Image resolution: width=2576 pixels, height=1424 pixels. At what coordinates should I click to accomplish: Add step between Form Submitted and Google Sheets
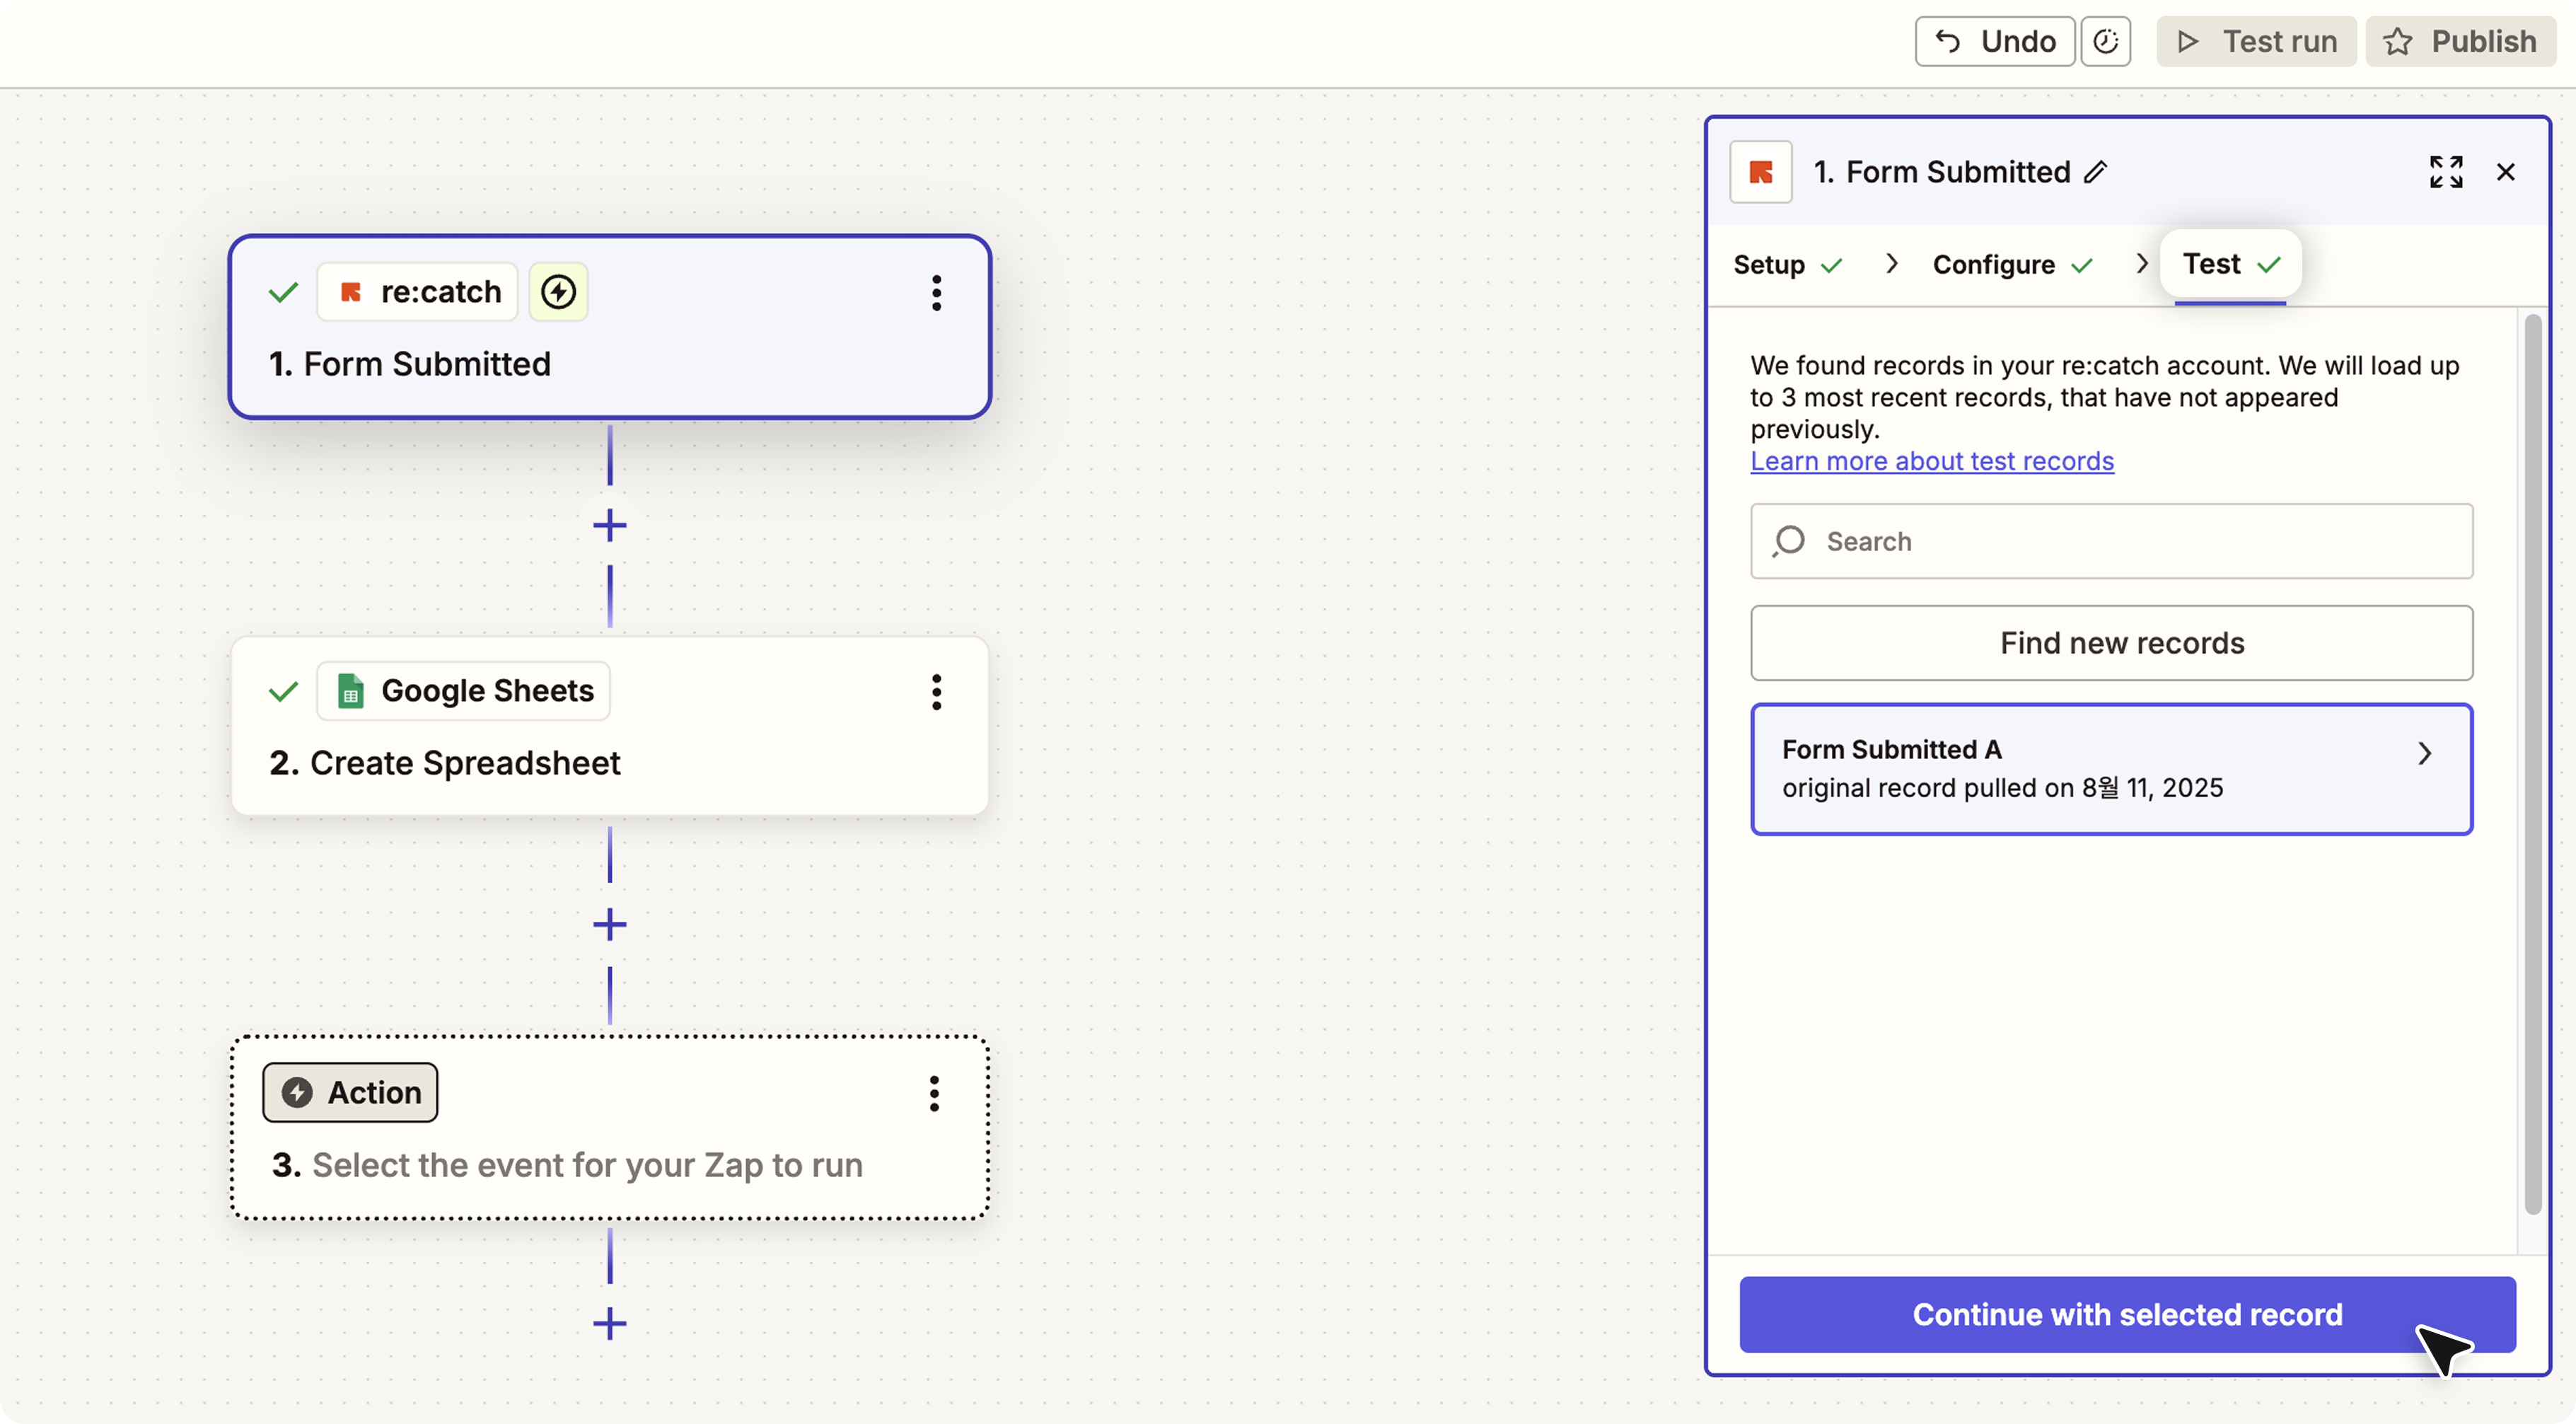click(610, 525)
